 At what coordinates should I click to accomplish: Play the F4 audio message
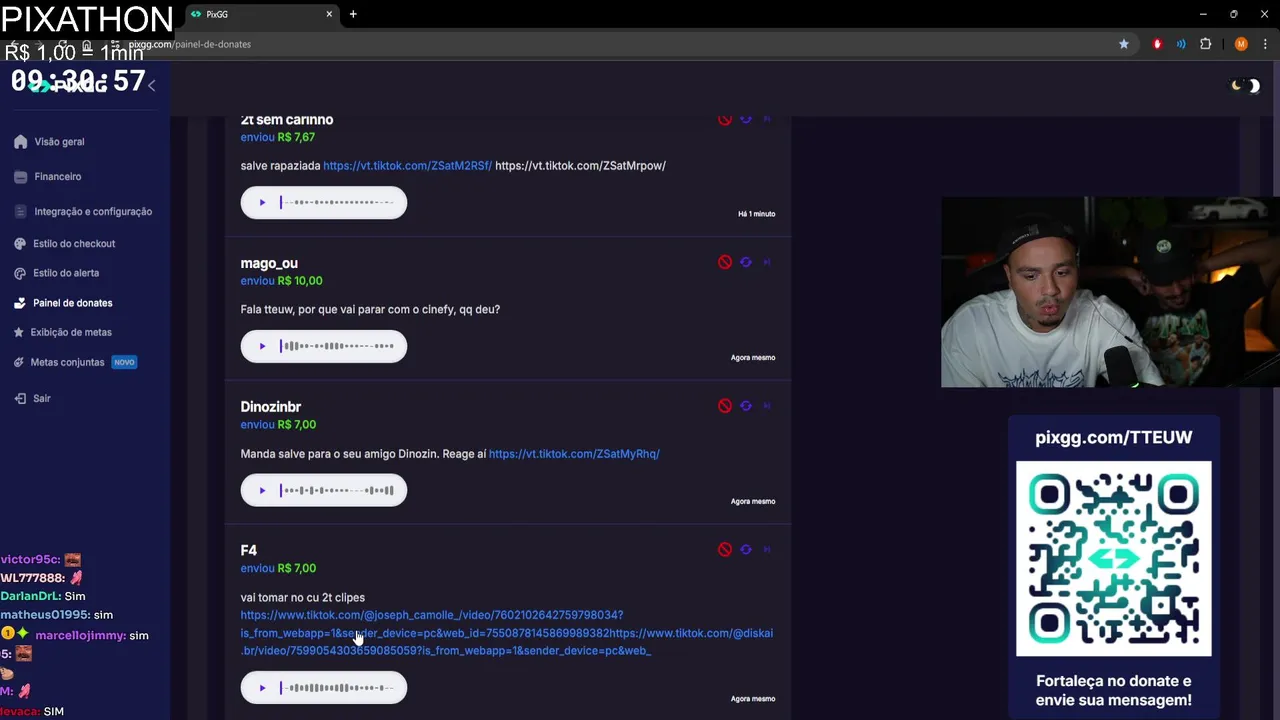coord(262,687)
